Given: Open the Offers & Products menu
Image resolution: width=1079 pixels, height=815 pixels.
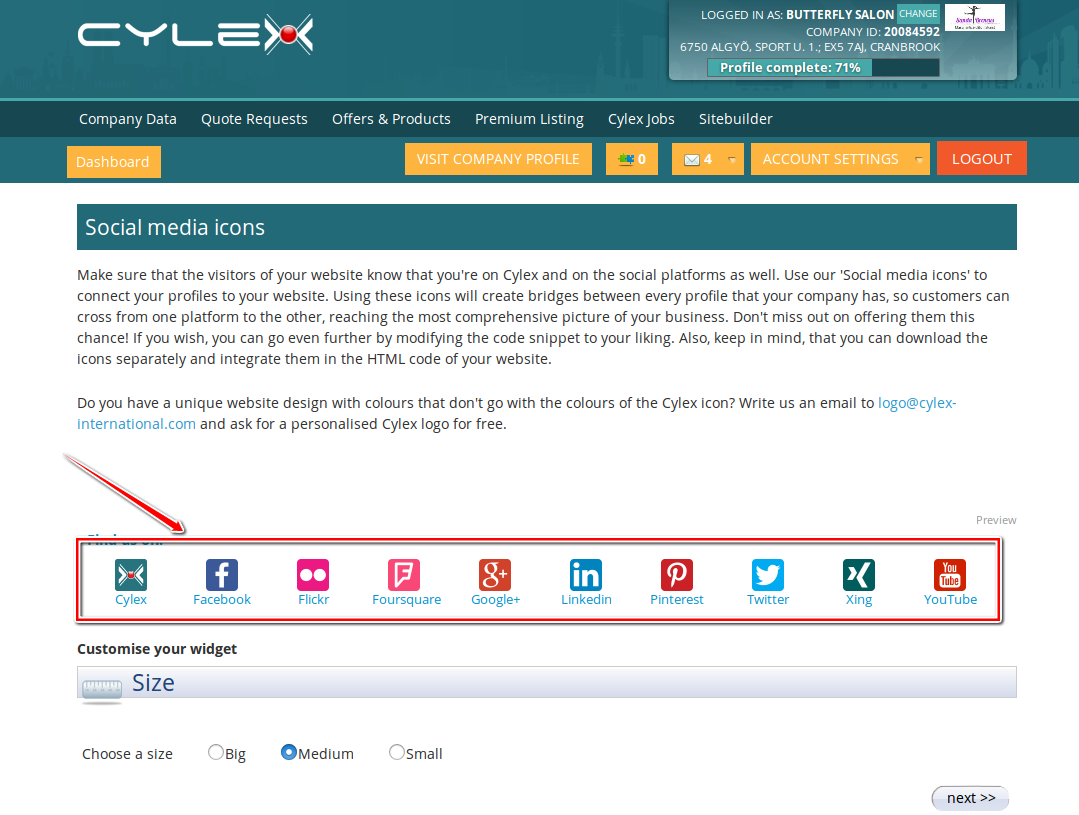Looking at the screenshot, I should click(x=391, y=118).
